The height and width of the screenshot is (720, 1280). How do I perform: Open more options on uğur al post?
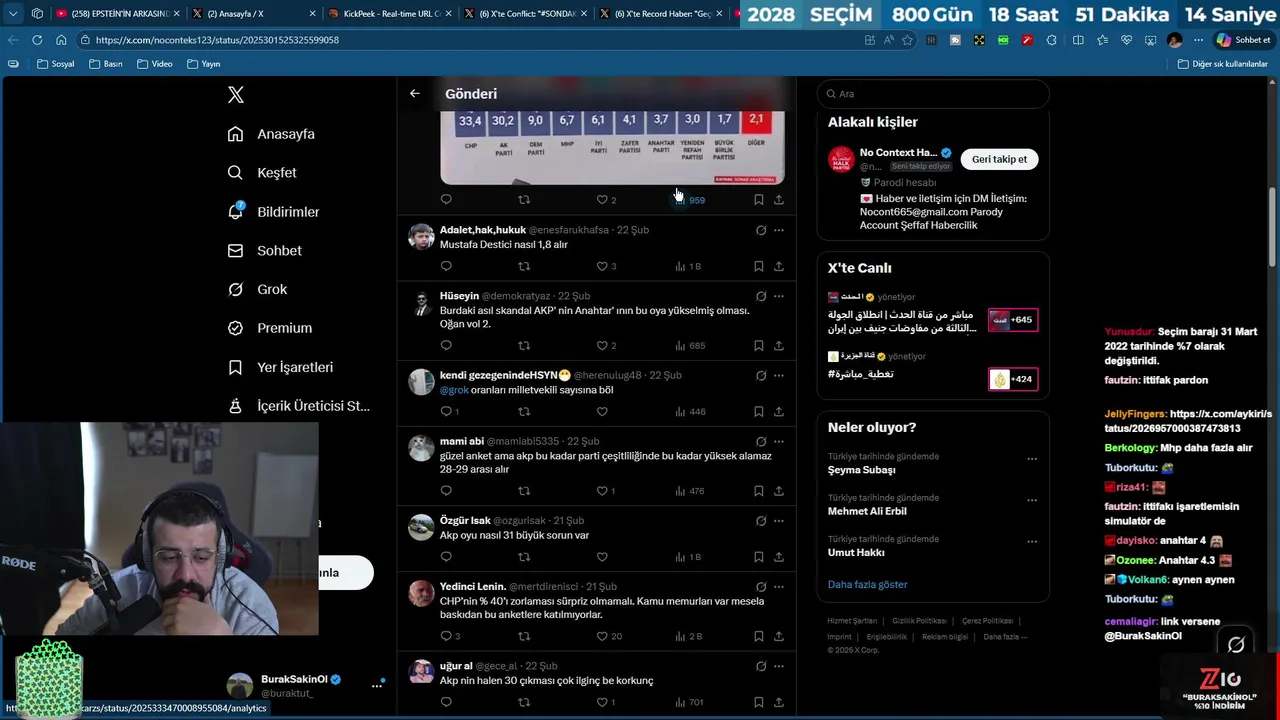pyautogui.click(x=779, y=666)
